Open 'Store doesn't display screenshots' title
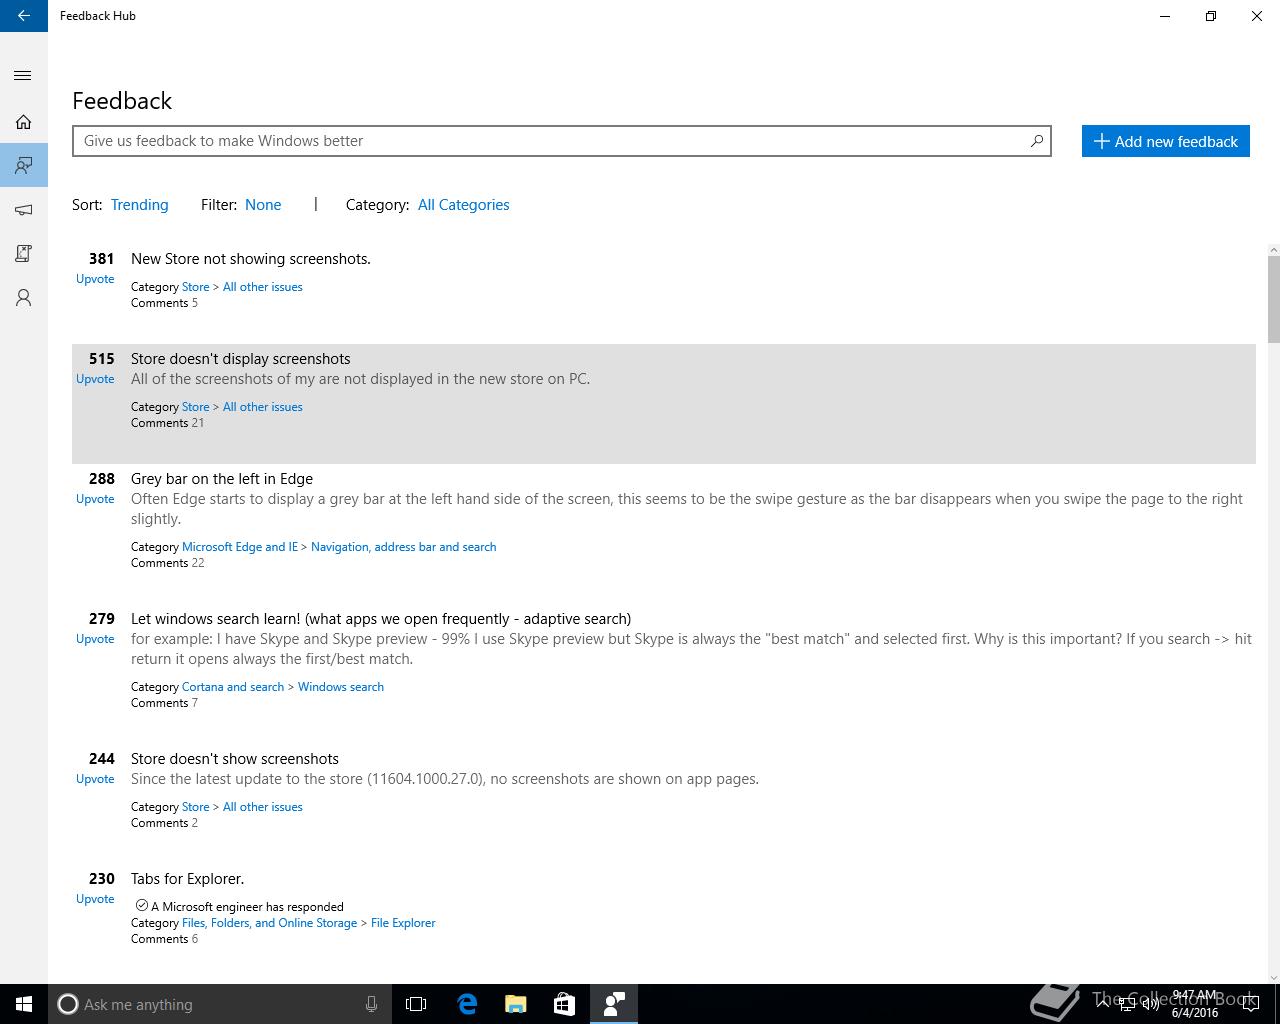This screenshot has width=1280, height=1024. pyautogui.click(x=241, y=359)
